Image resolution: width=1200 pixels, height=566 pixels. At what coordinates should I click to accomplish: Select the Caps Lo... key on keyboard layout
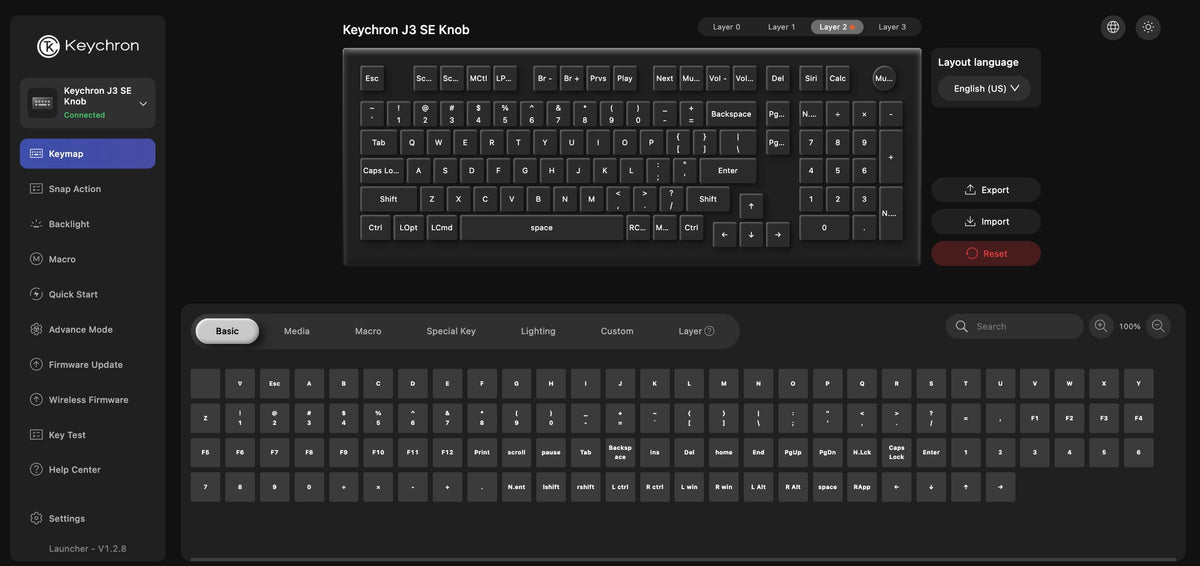pyautogui.click(x=382, y=171)
